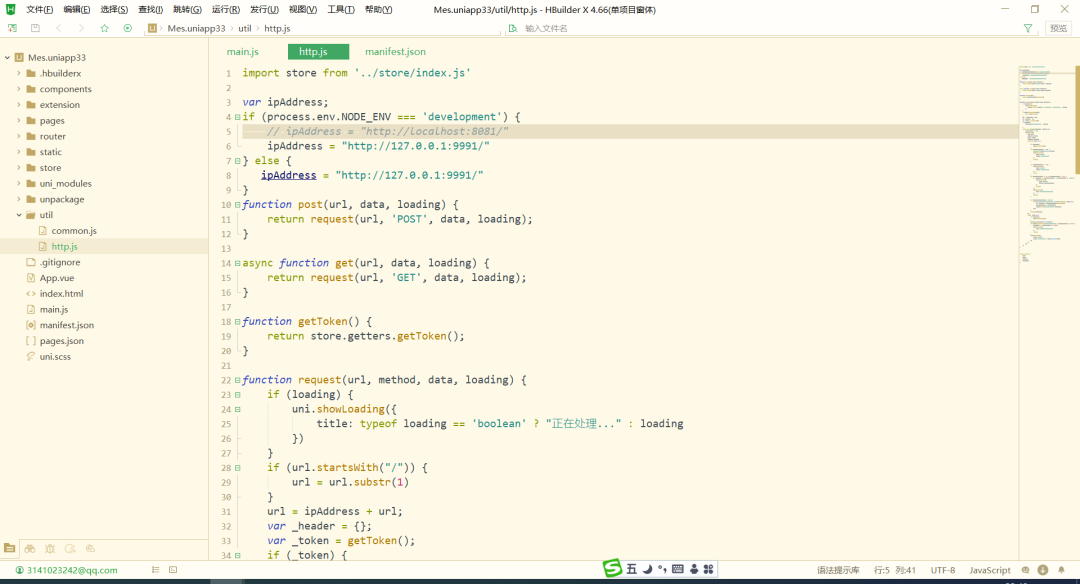Viewport: 1080px width, 584px height.
Task: Open the search binoculars panel icon
Action: pos(30,548)
